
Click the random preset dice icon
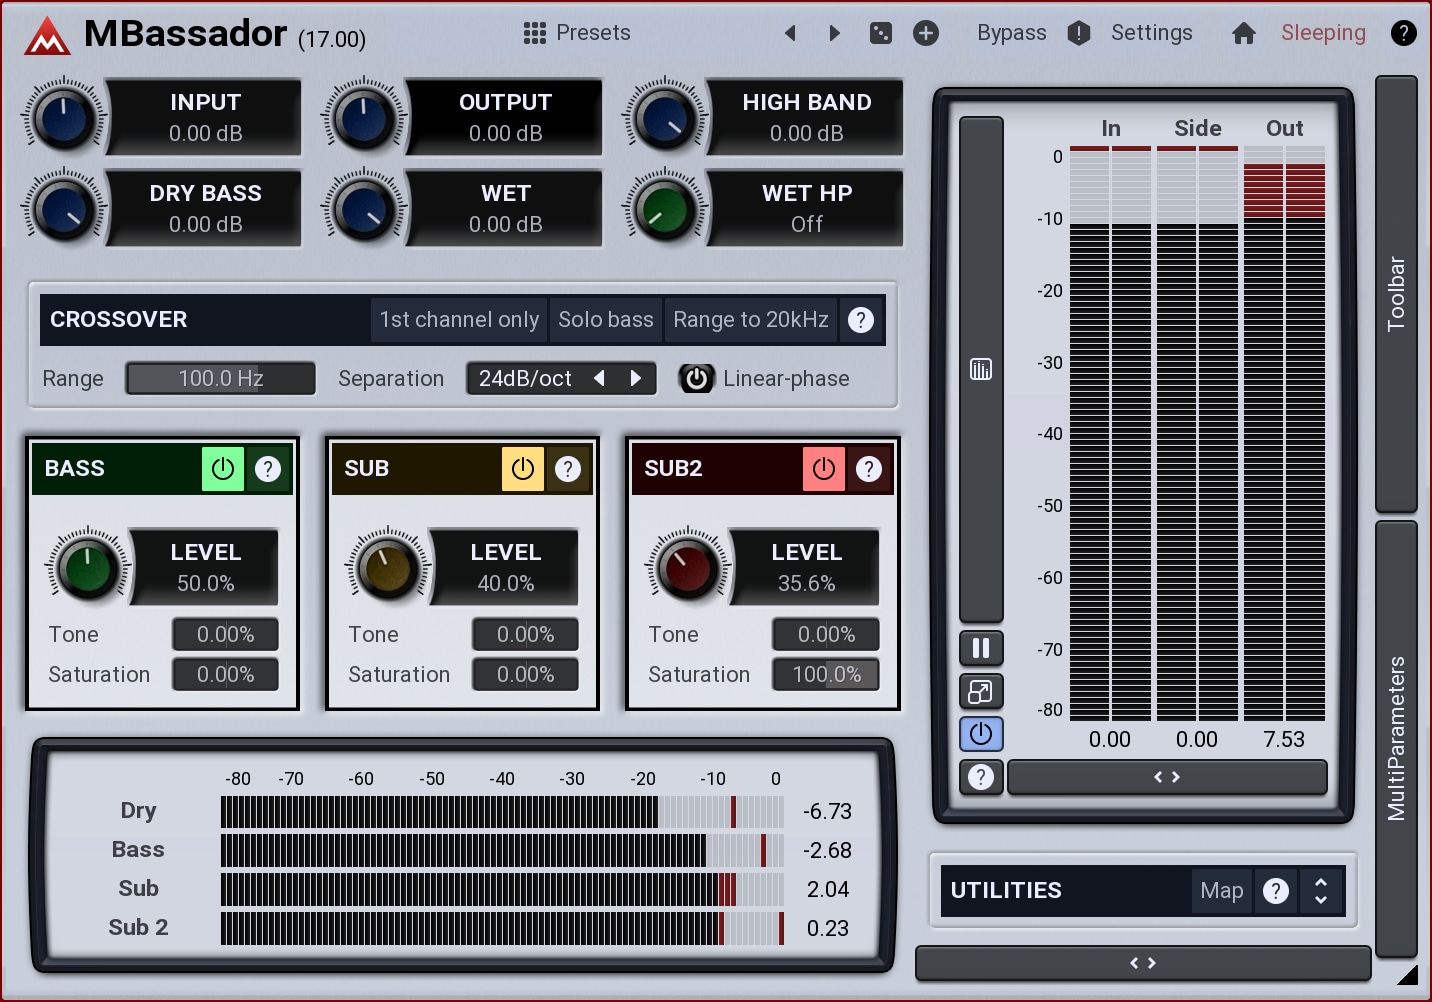tap(880, 33)
